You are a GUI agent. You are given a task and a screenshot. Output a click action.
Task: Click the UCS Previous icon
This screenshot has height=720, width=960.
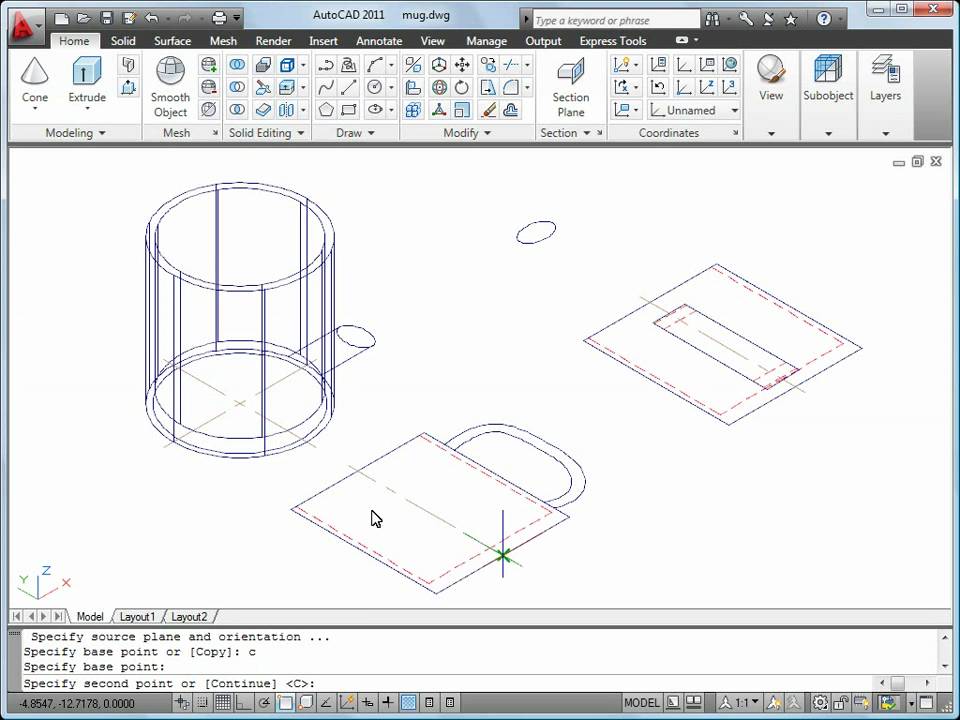[658, 87]
